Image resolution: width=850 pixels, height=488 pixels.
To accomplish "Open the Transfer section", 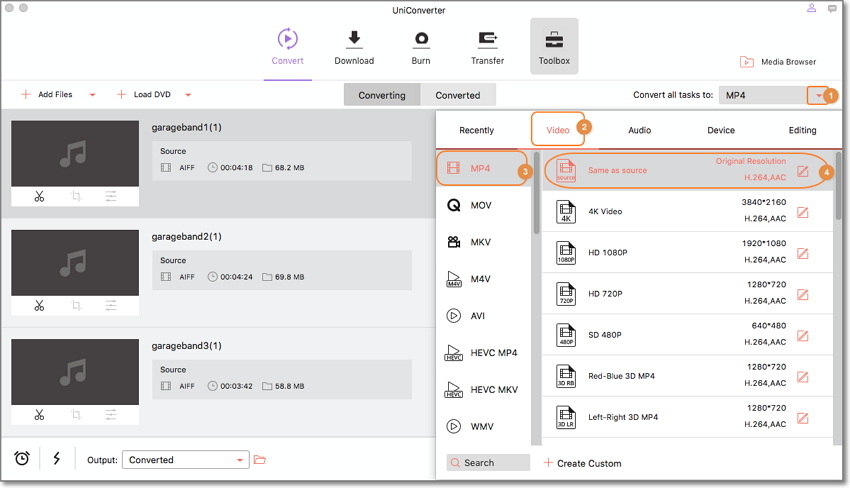I will [487, 47].
